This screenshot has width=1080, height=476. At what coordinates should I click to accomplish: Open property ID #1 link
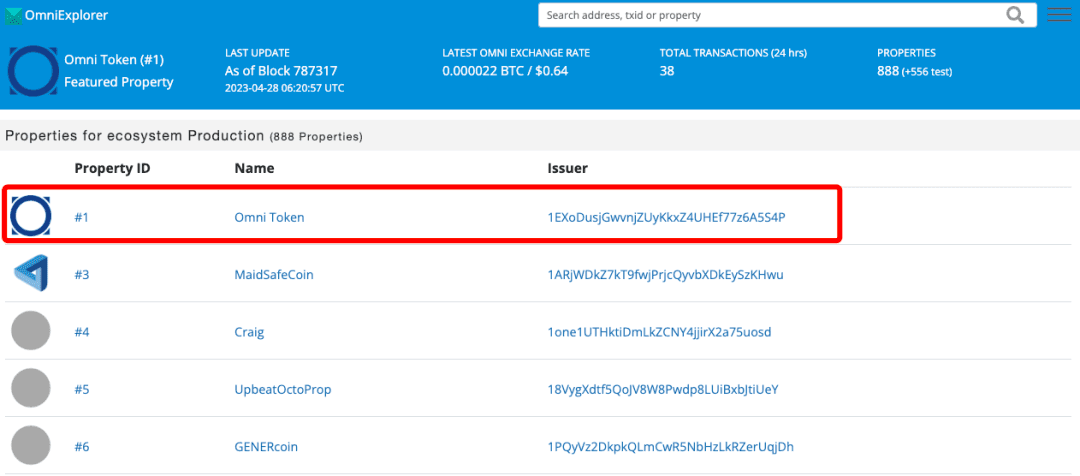82,218
